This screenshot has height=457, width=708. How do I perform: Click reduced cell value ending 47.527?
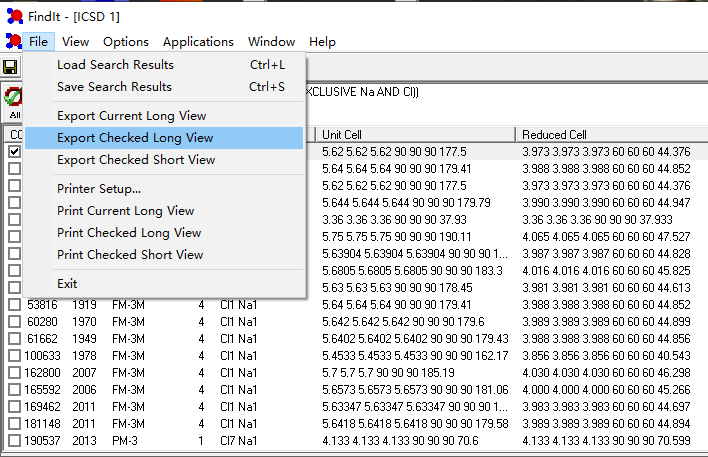[x=606, y=237]
